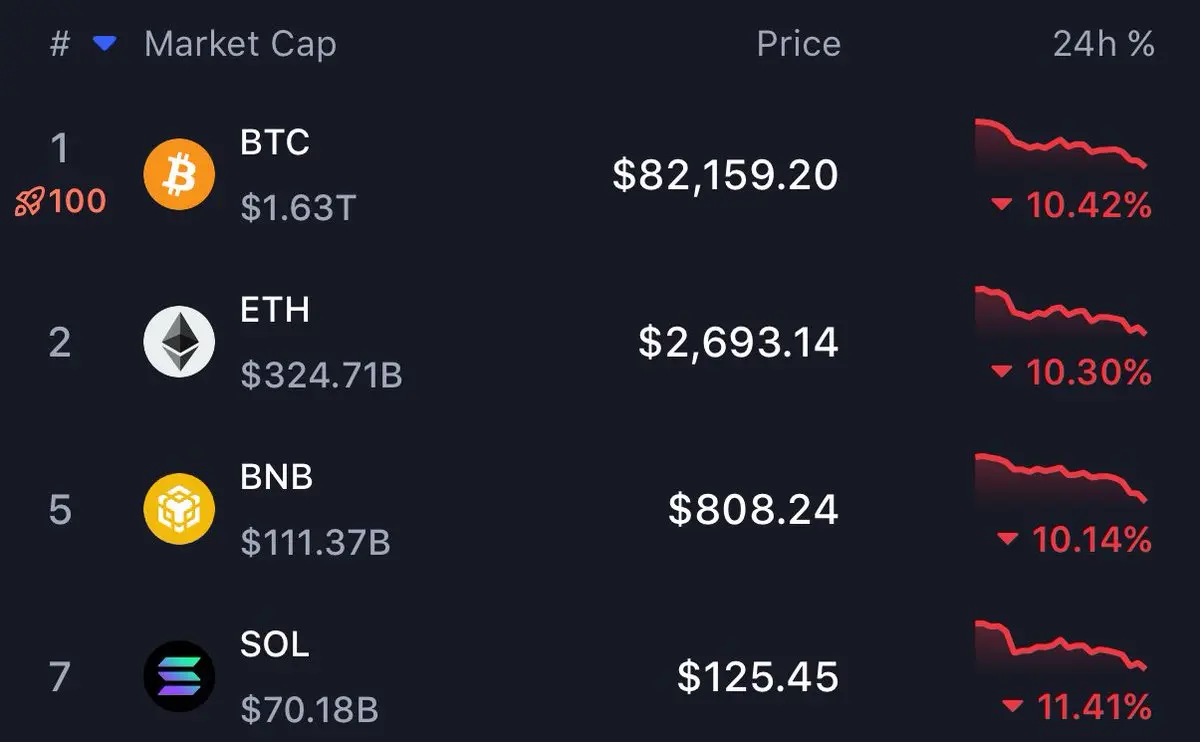The height and width of the screenshot is (742, 1200).
Task: Click the BNB coin logo
Action: [179, 509]
